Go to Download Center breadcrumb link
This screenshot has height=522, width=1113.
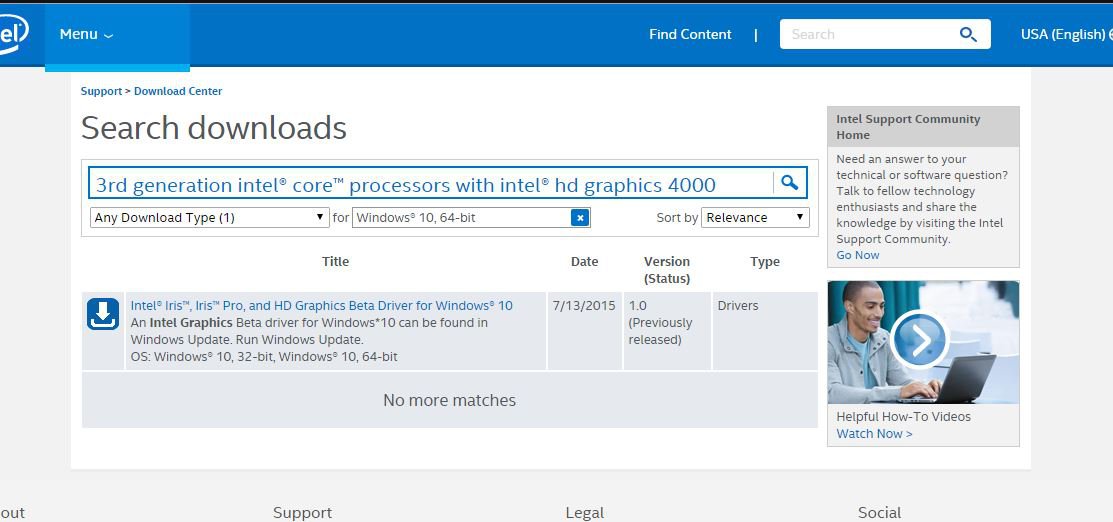pos(178,91)
